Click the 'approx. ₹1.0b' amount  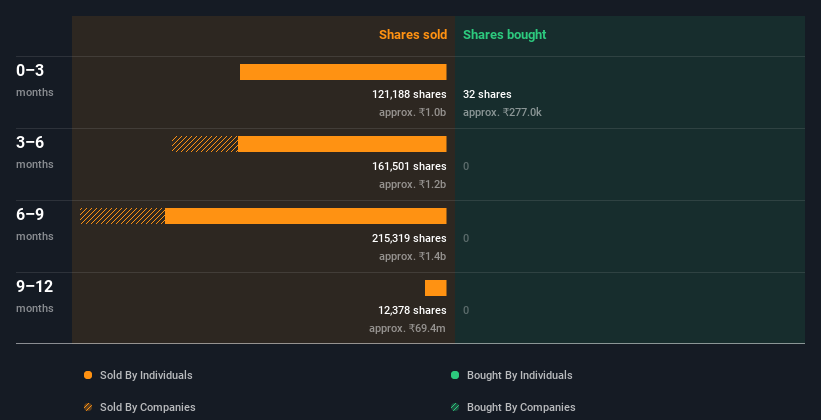pyautogui.click(x=413, y=112)
